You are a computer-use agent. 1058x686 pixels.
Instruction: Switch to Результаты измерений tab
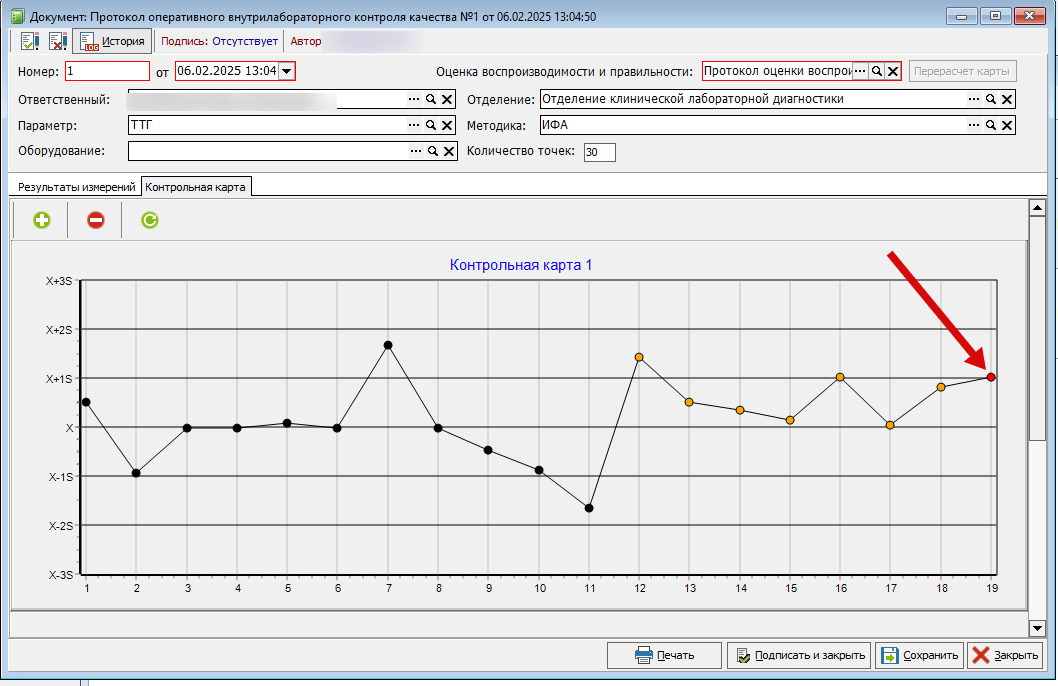click(76, 187)
